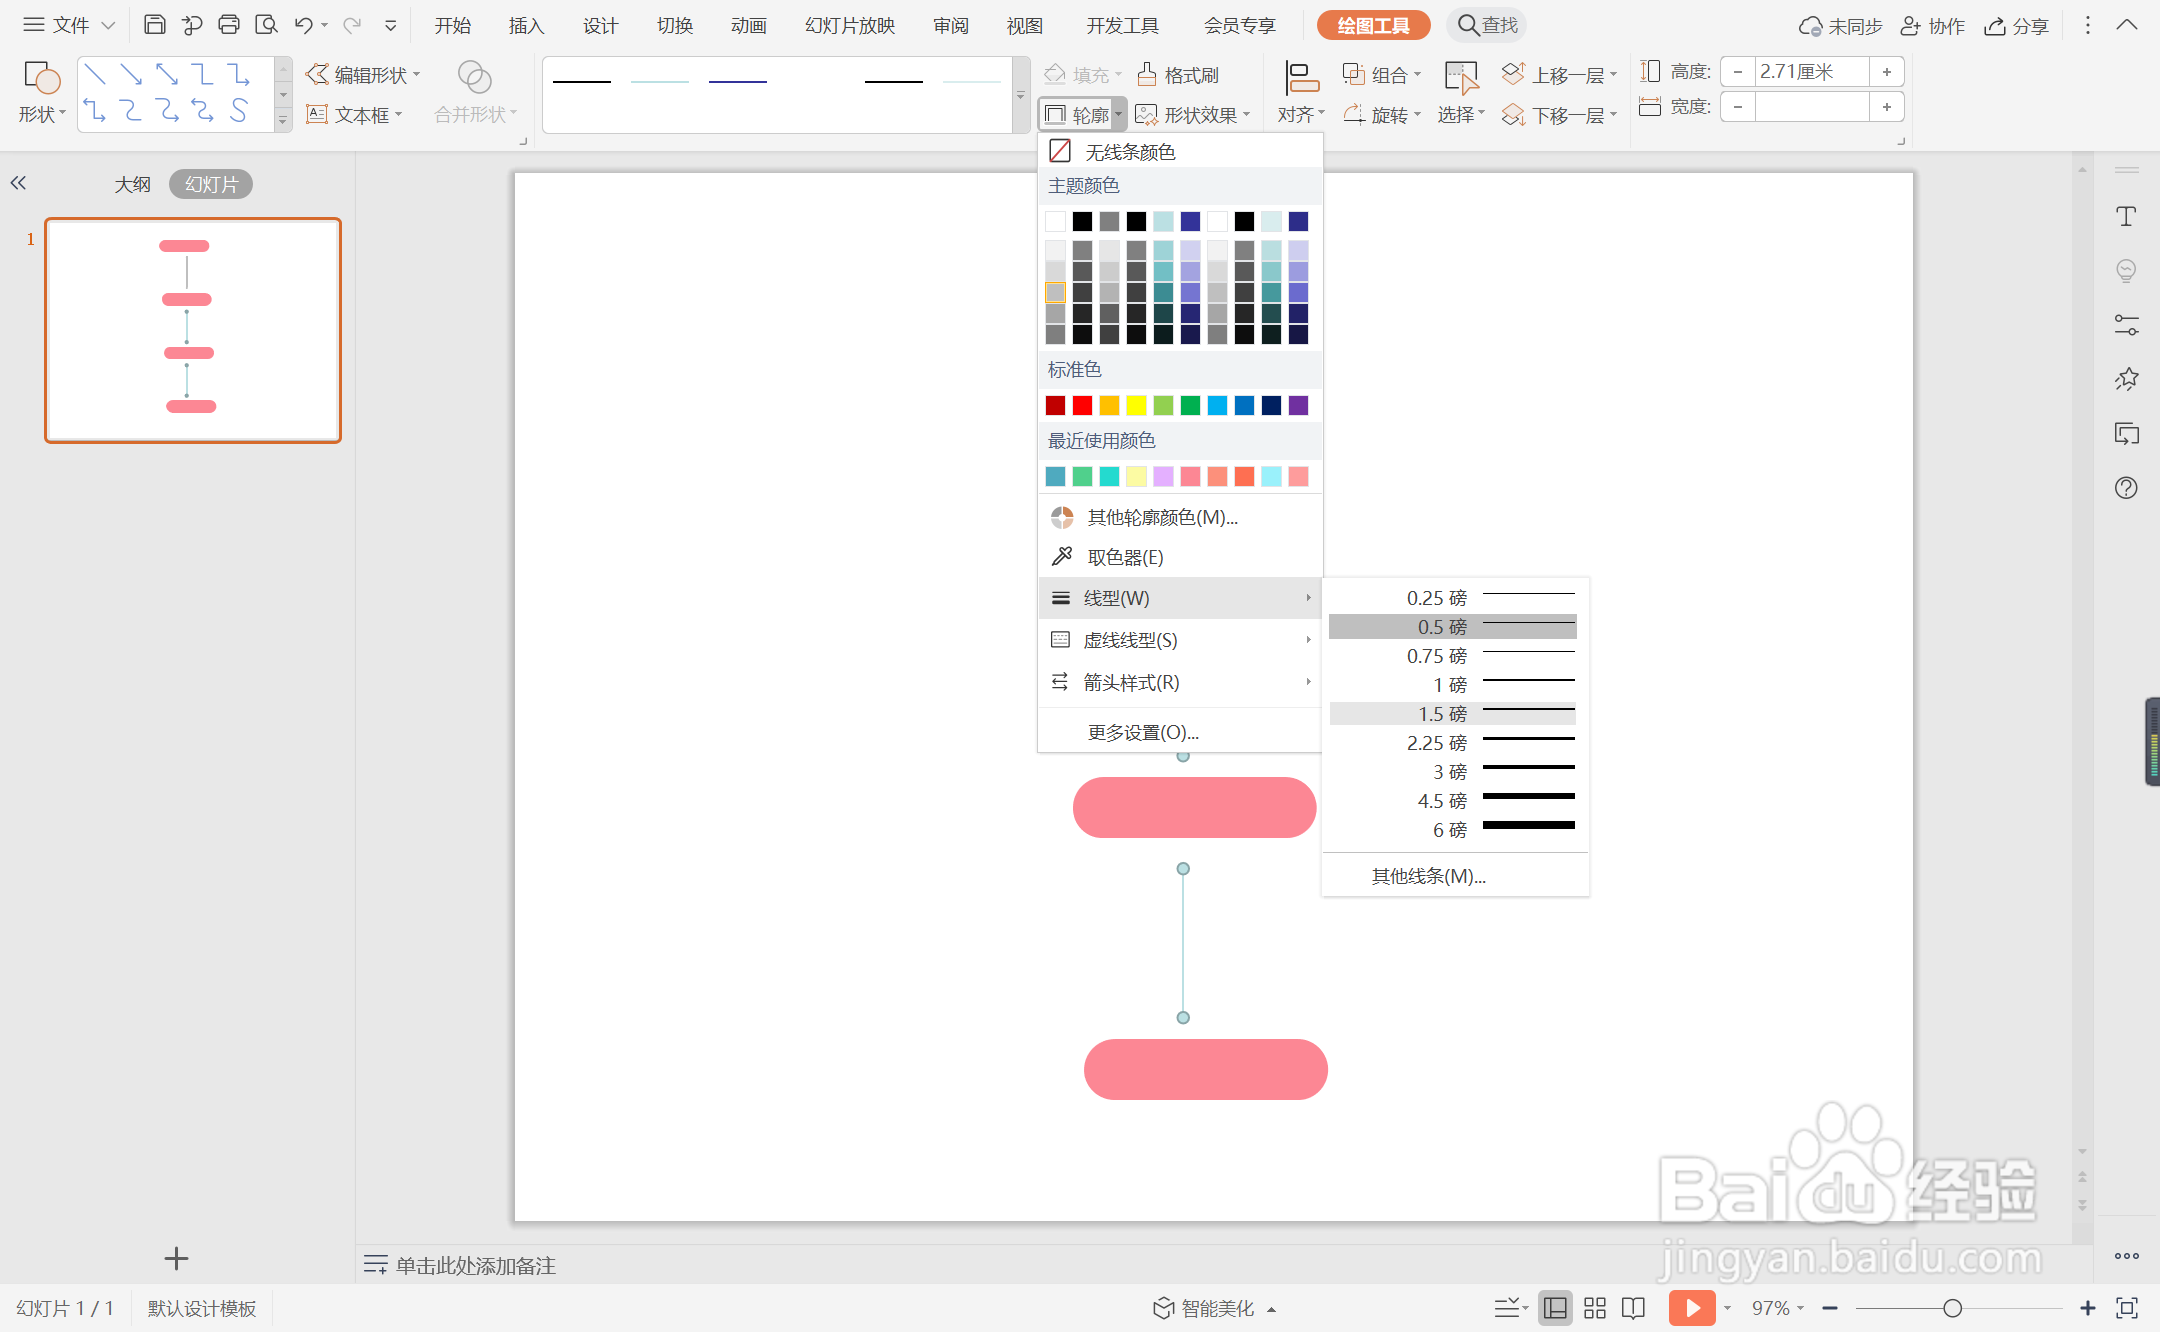The height and width of the screenshot is (1332, 2160).
Task: Pick the red standard color swatch
Action: [1082, 405]
